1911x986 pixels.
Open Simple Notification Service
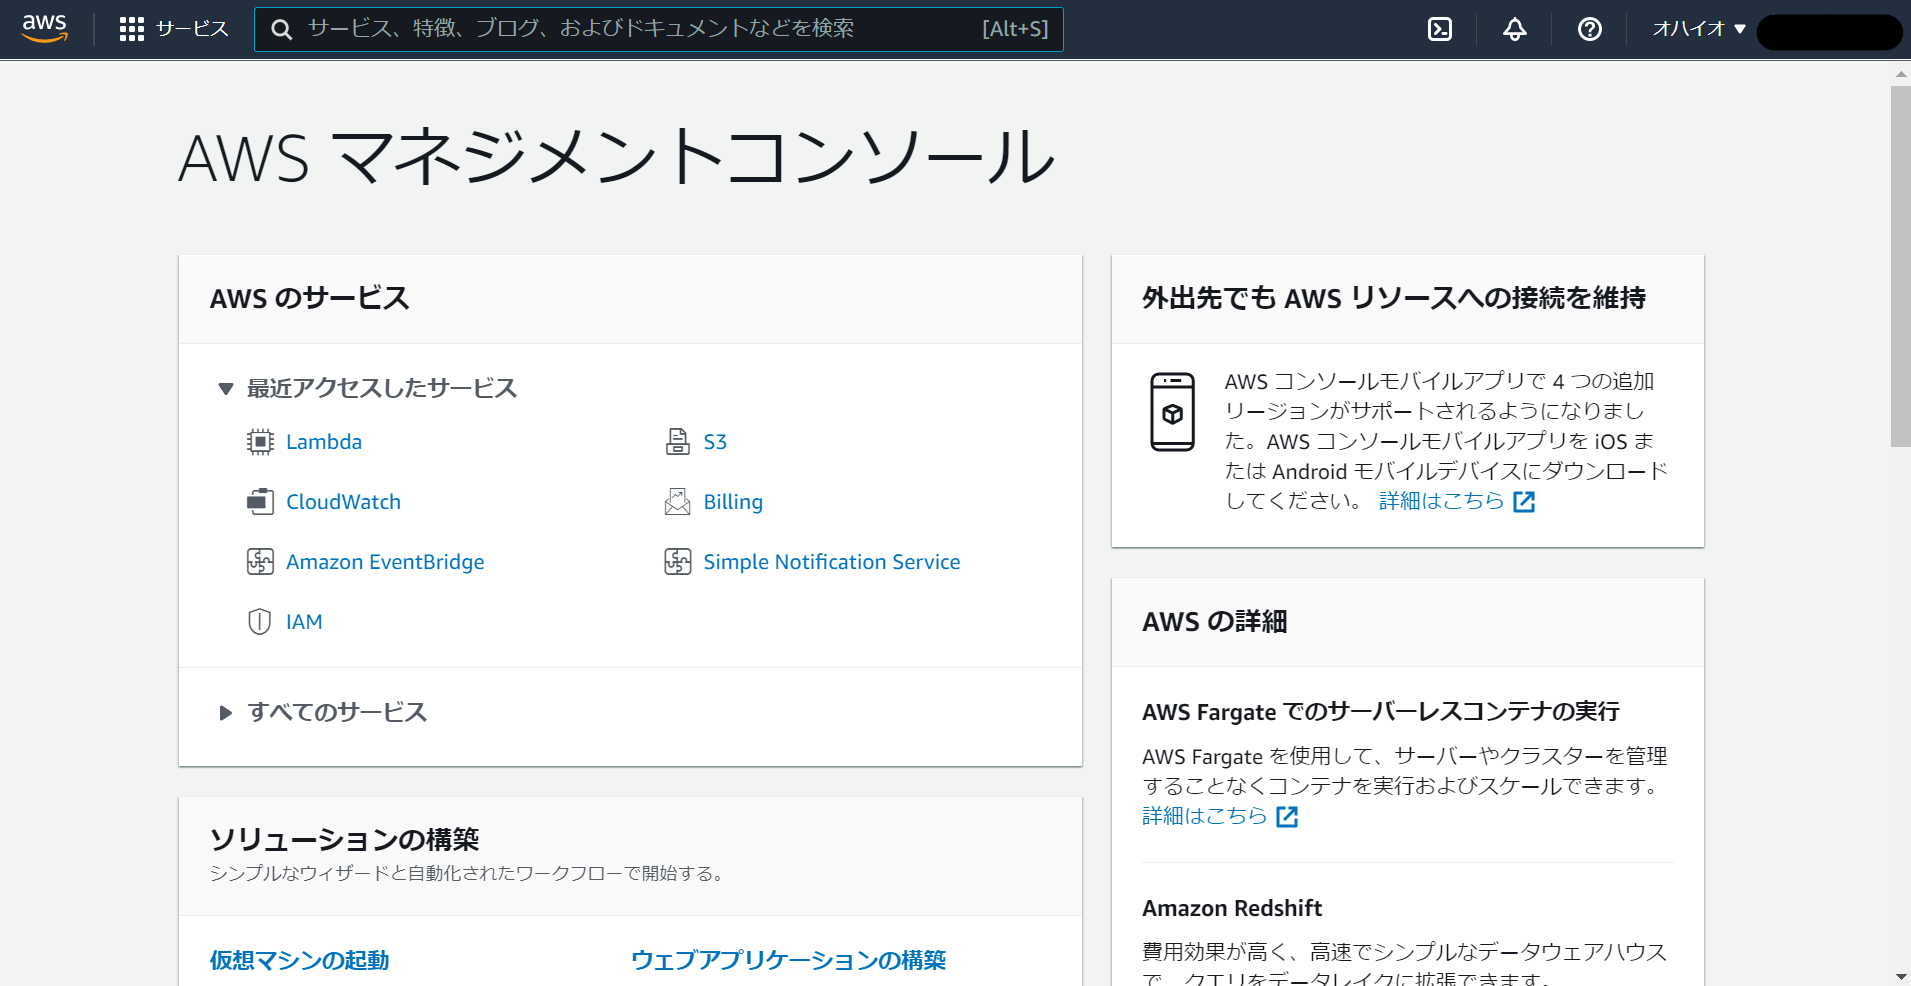[832, 562]
